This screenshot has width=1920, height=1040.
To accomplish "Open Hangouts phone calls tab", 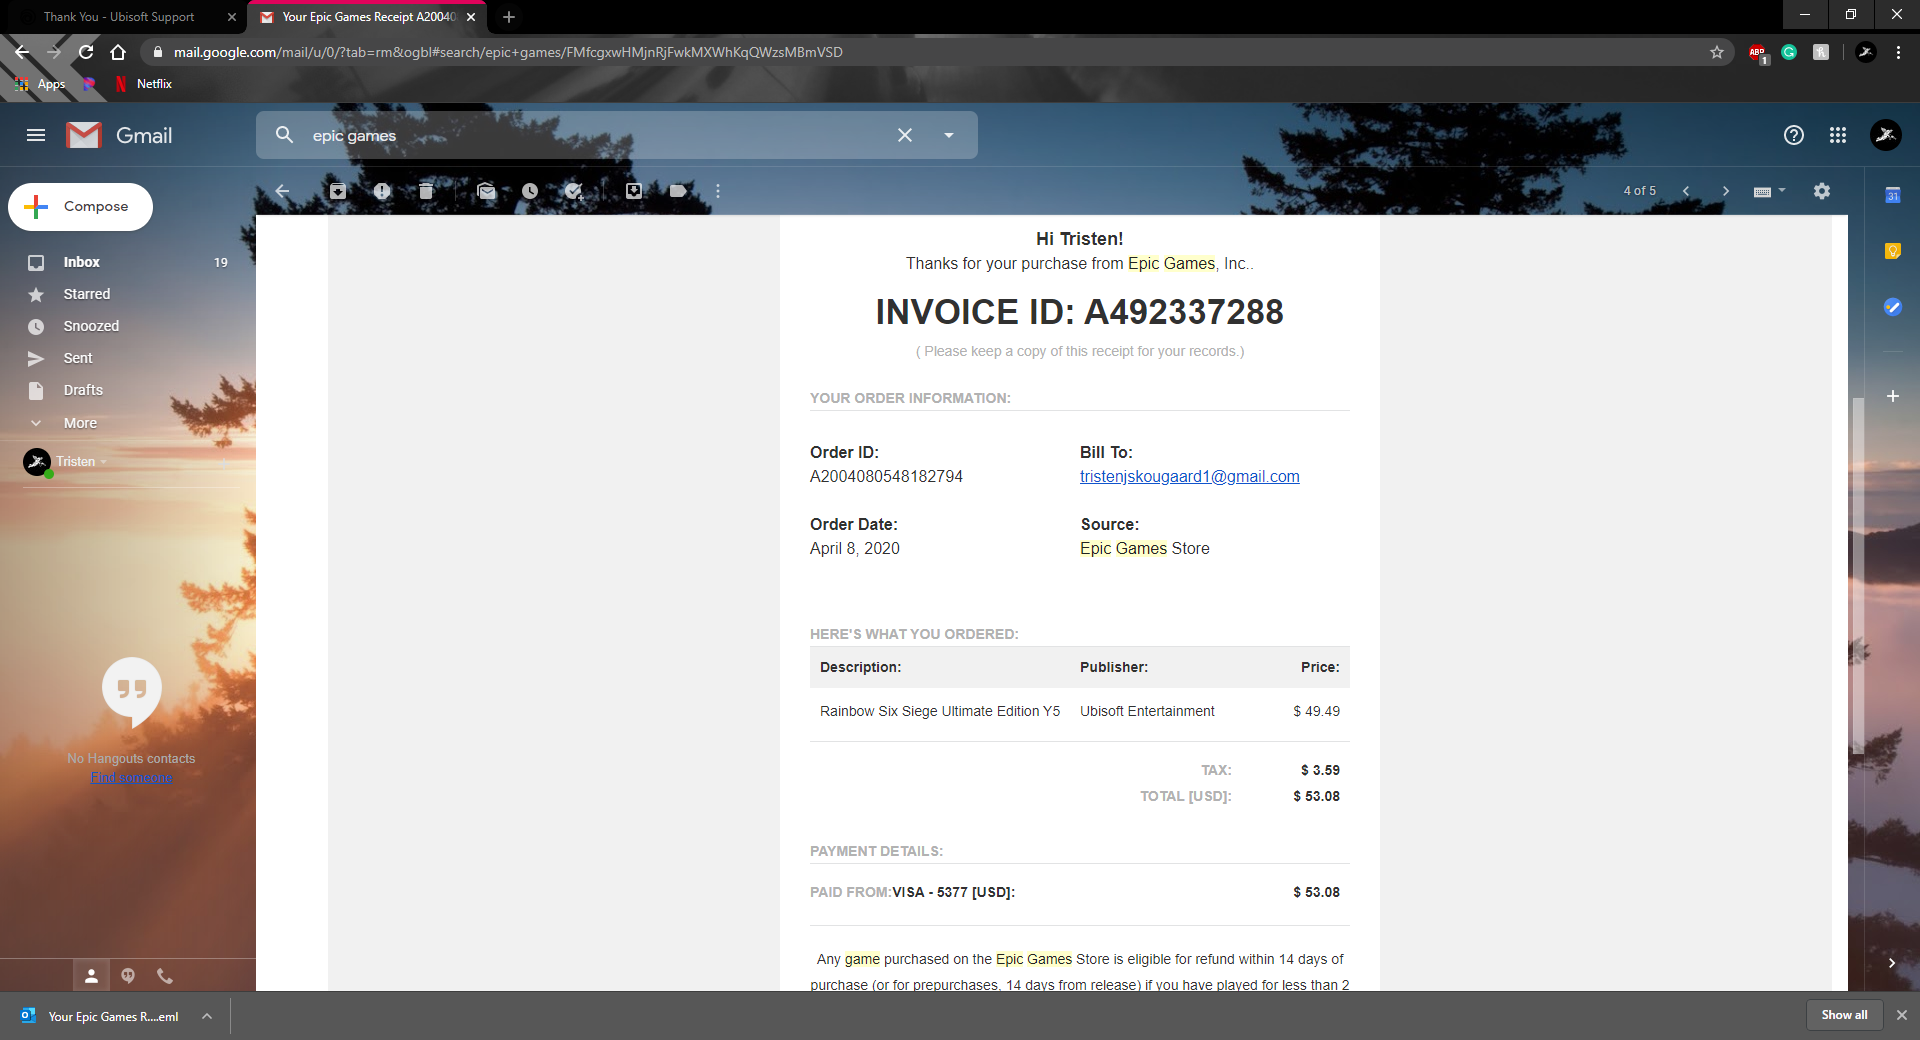I will pyautogui.click(x=165, y=976).
